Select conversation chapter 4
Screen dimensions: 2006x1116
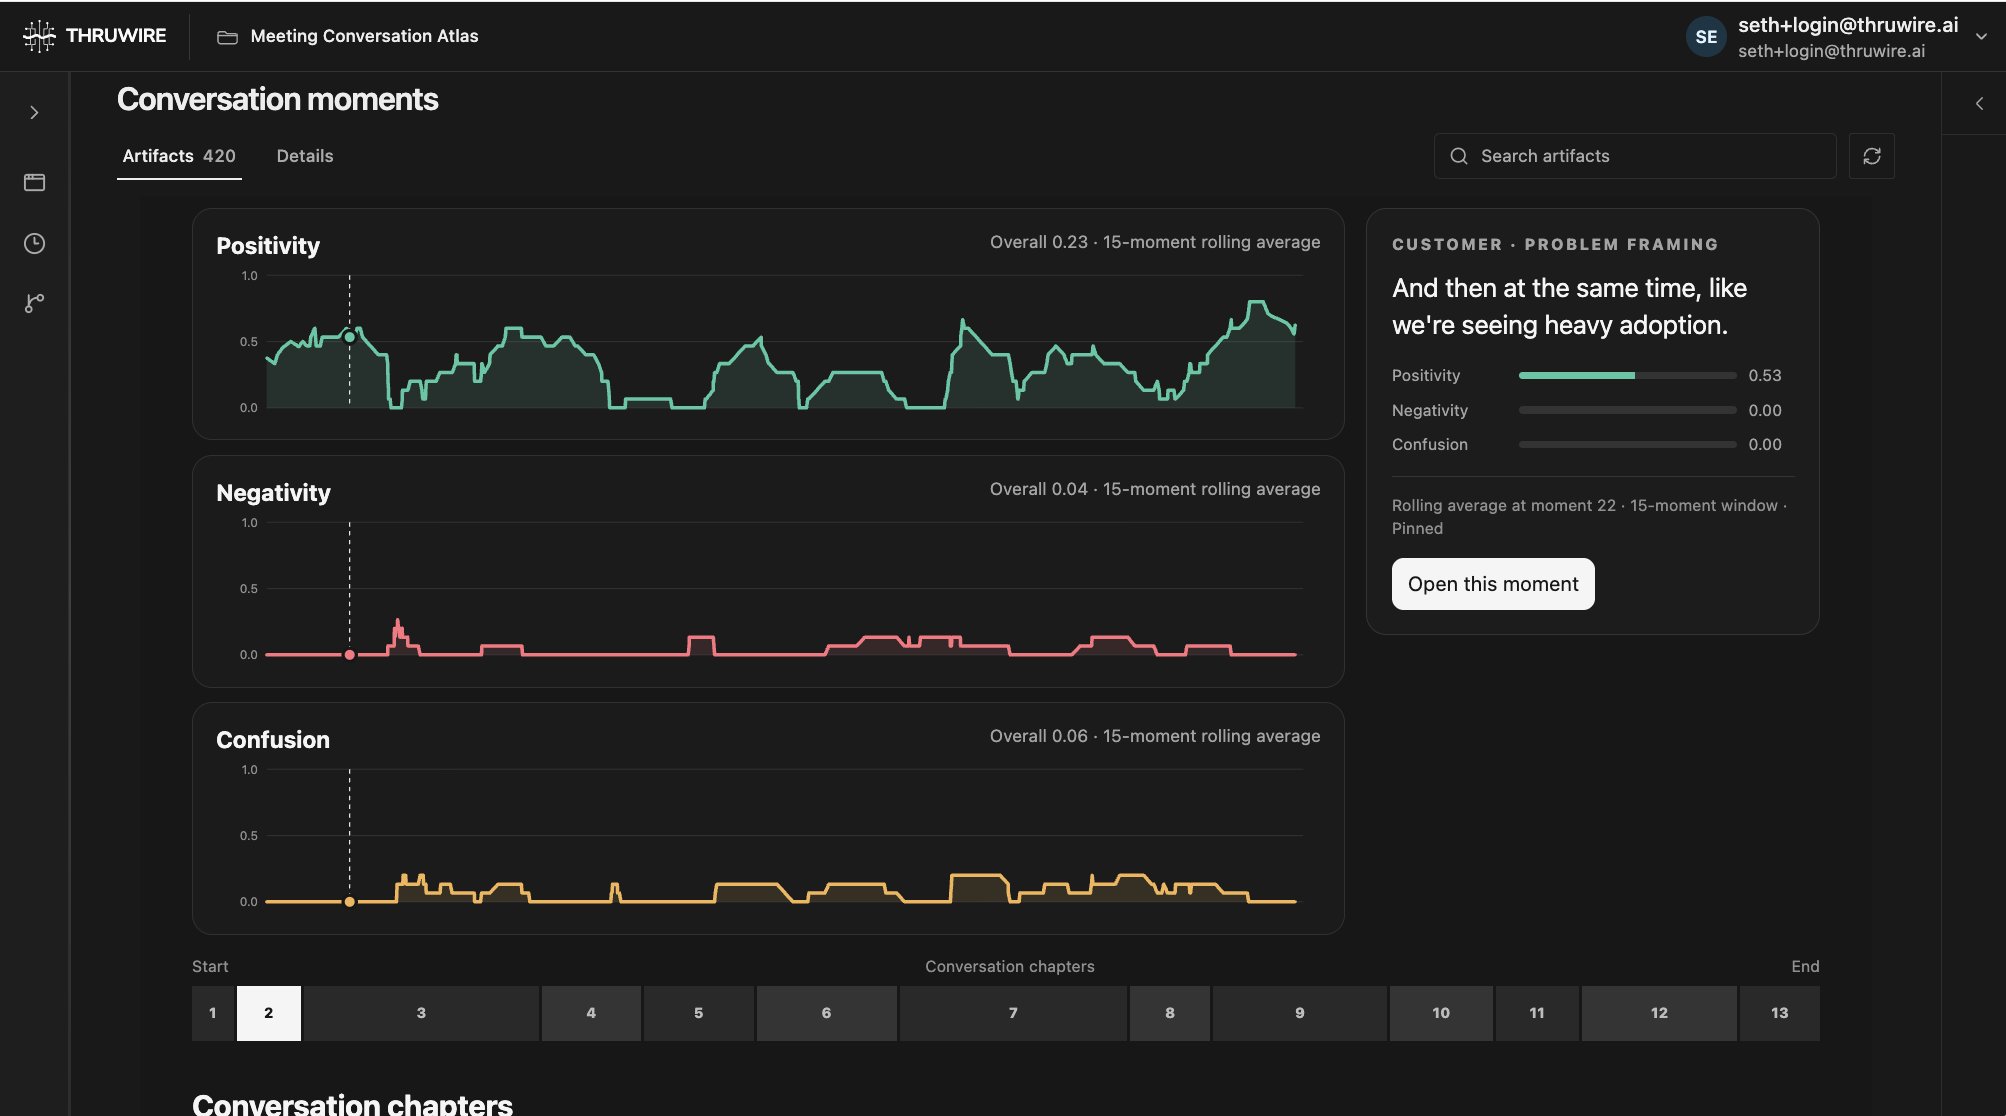coord(591,1013)
